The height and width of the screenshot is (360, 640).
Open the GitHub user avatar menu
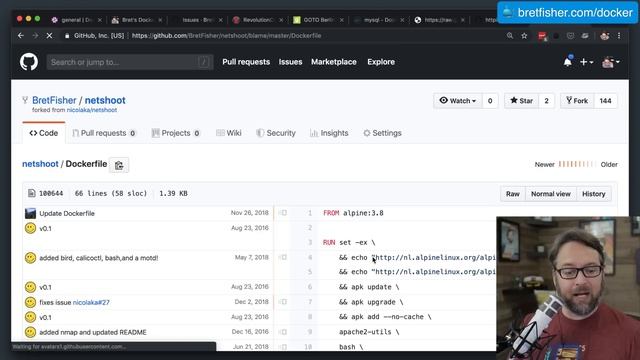click(611, 62)
